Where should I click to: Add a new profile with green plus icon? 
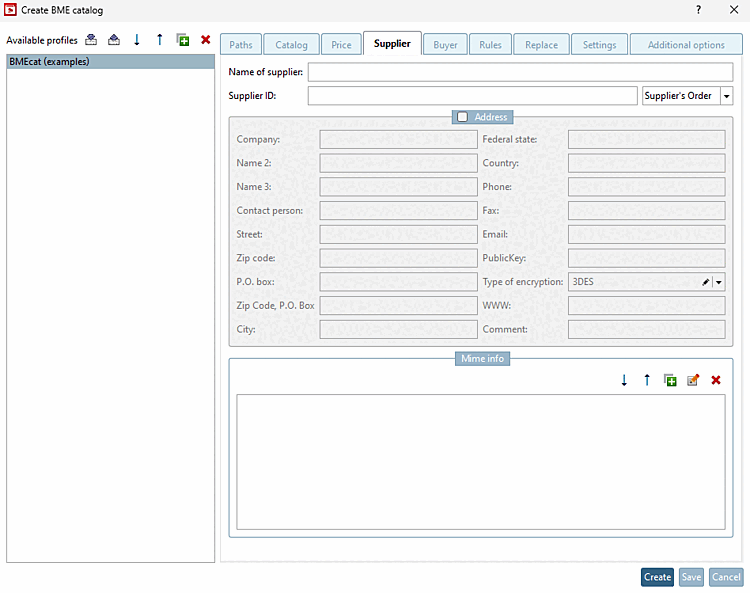pyautogui.click(x=183, y=40)
